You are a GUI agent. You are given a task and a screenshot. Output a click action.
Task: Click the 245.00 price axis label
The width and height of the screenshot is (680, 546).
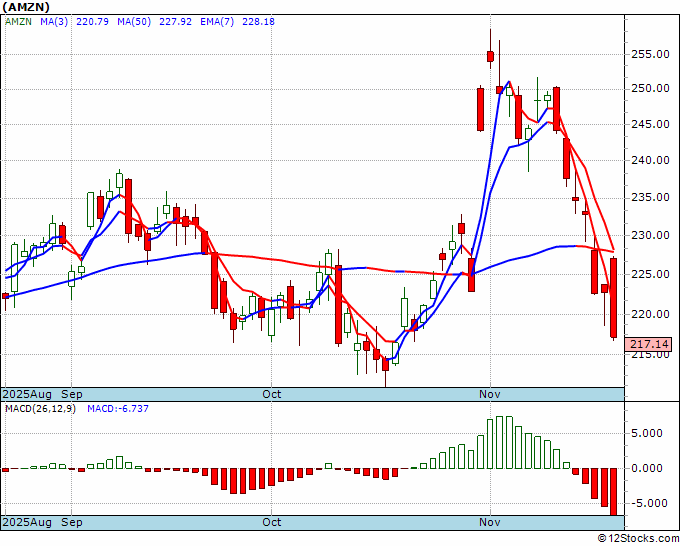(649, 124)
